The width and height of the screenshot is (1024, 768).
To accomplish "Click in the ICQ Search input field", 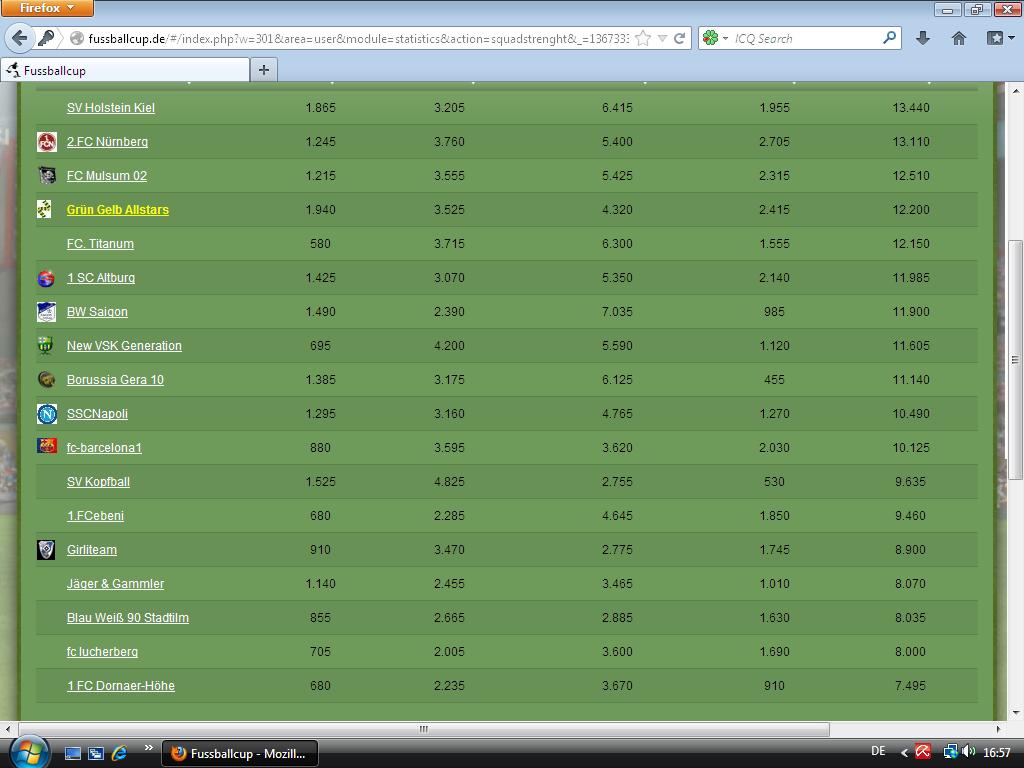I will (x=805, y=38).
